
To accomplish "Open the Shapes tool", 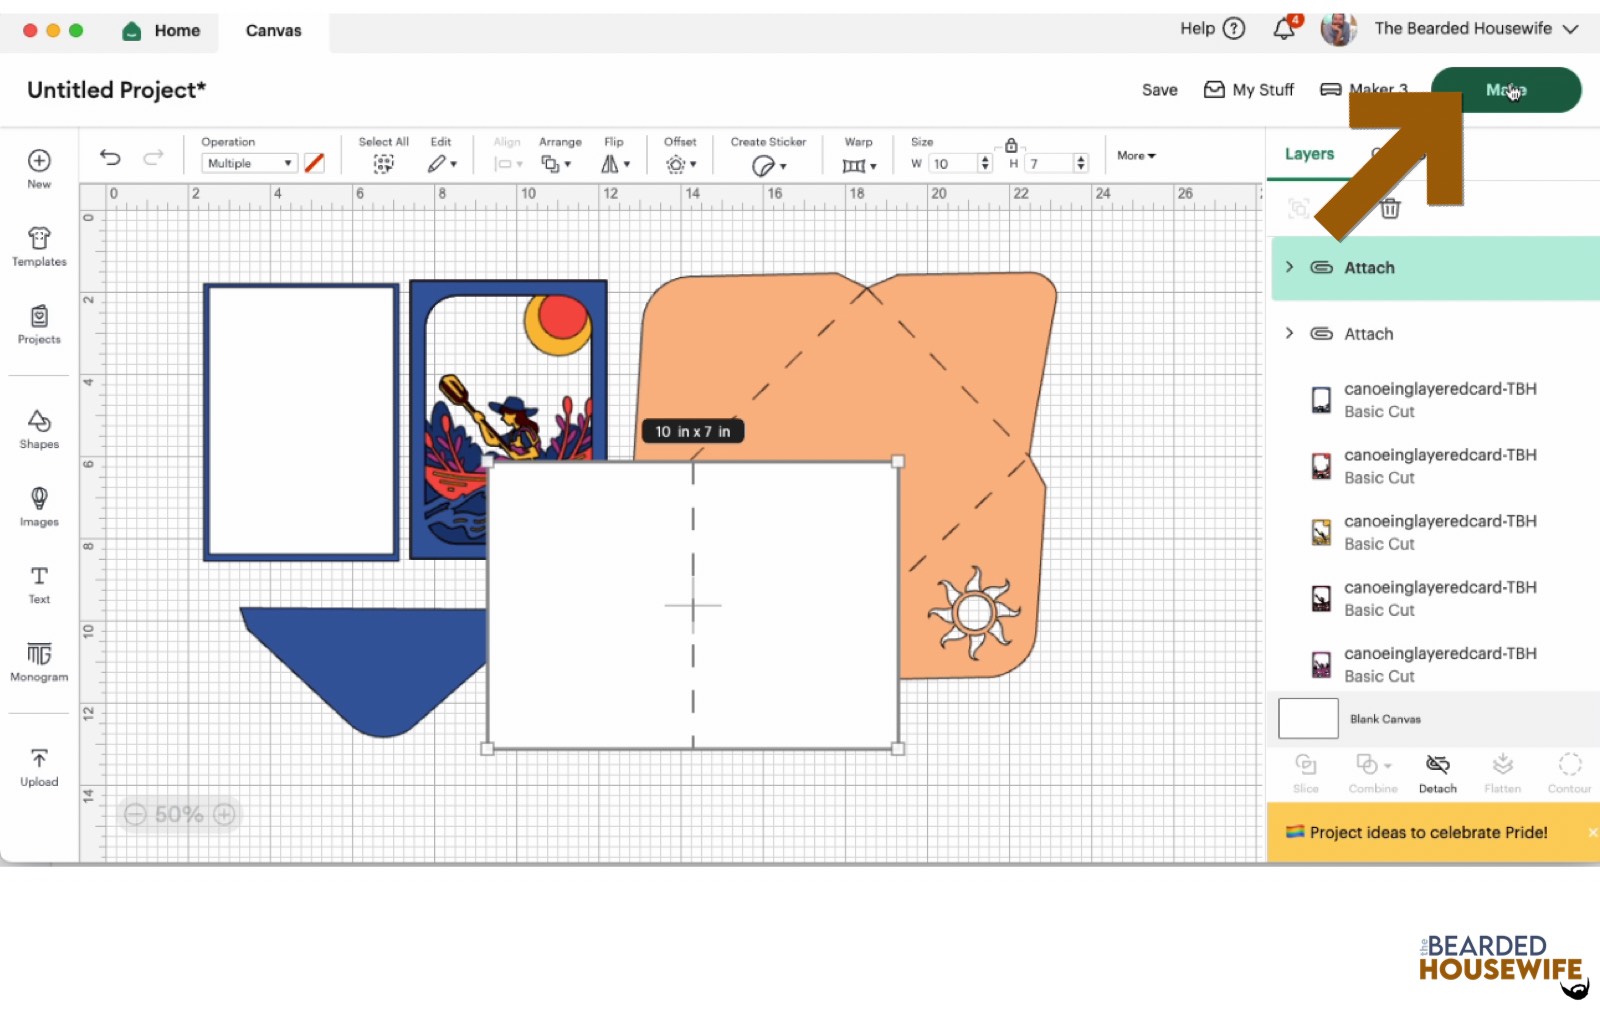I will coord(39,429).
